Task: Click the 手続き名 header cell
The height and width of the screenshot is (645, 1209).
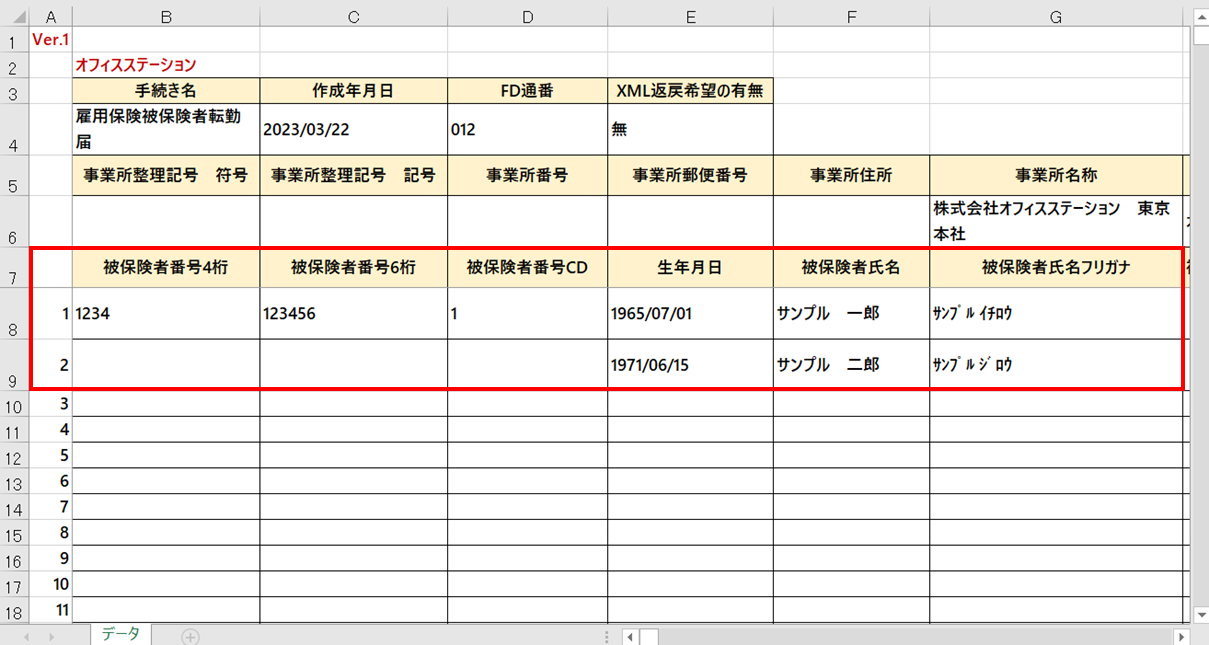Action: pos(166,91)
